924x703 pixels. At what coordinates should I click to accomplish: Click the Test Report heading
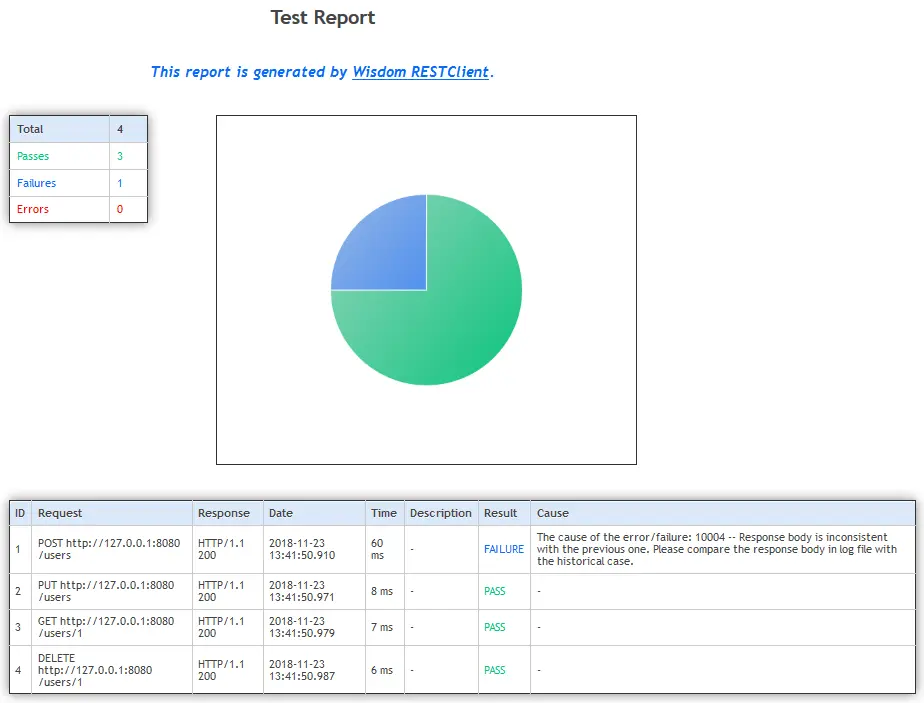pyautogui.click(x=323, y=18)
